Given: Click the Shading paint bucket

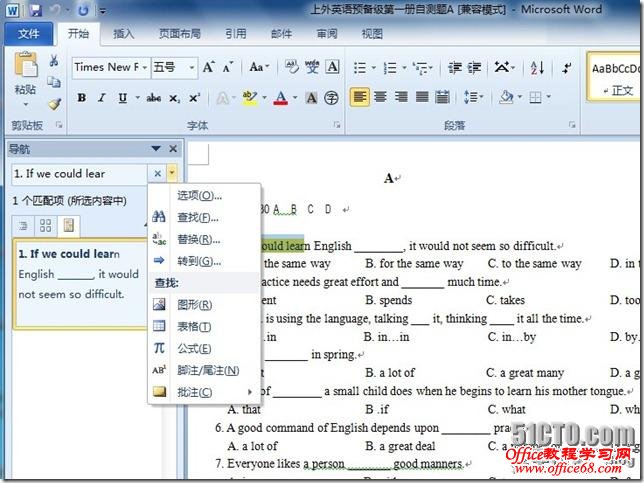Looking at the screenshot, I should (506, 97).
